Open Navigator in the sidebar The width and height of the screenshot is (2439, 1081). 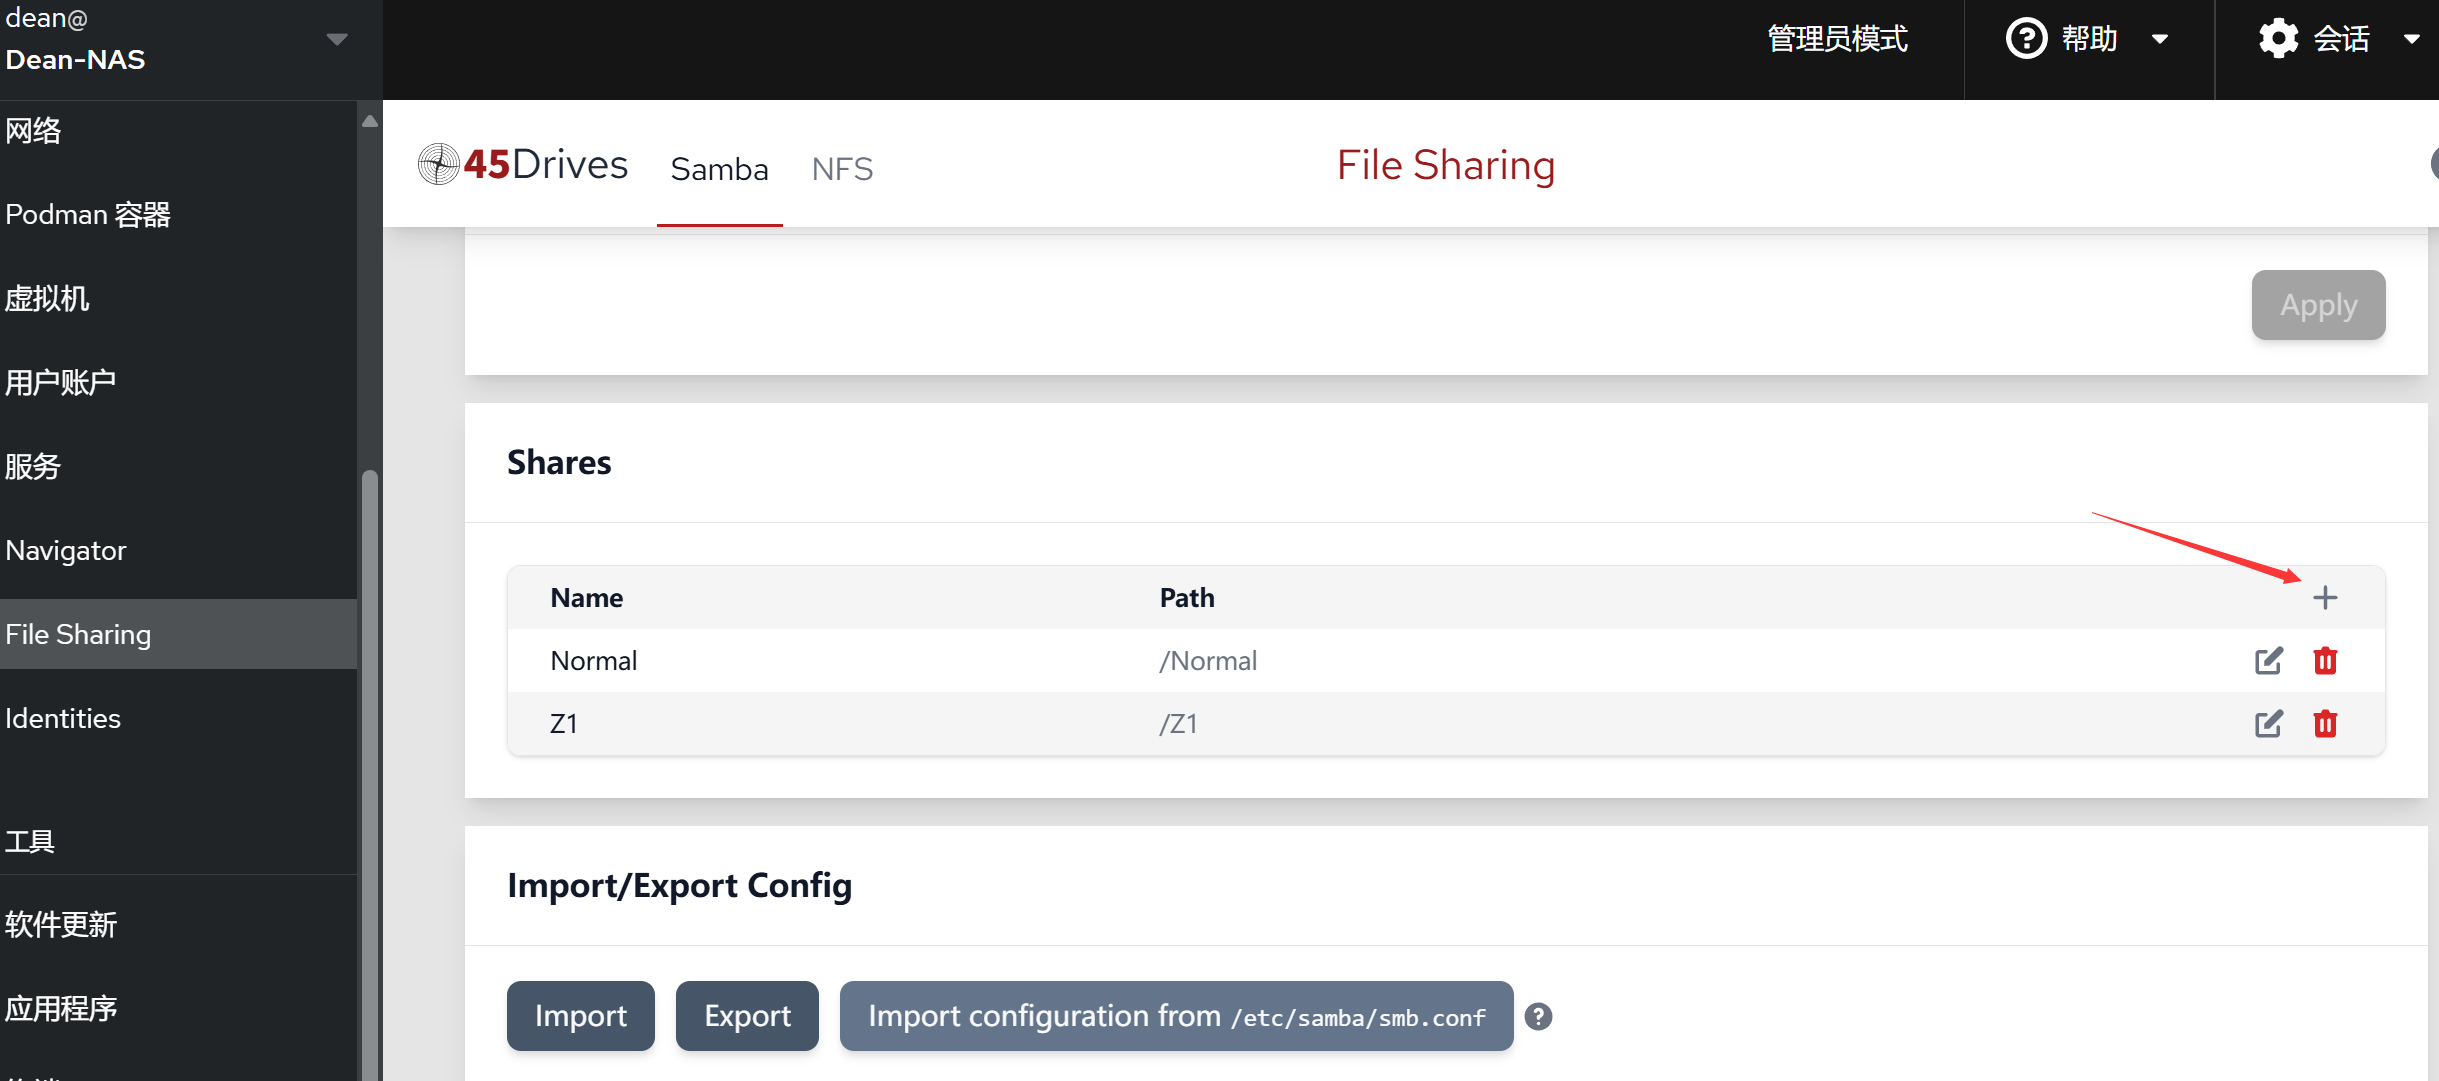click(x=66, y=550)
